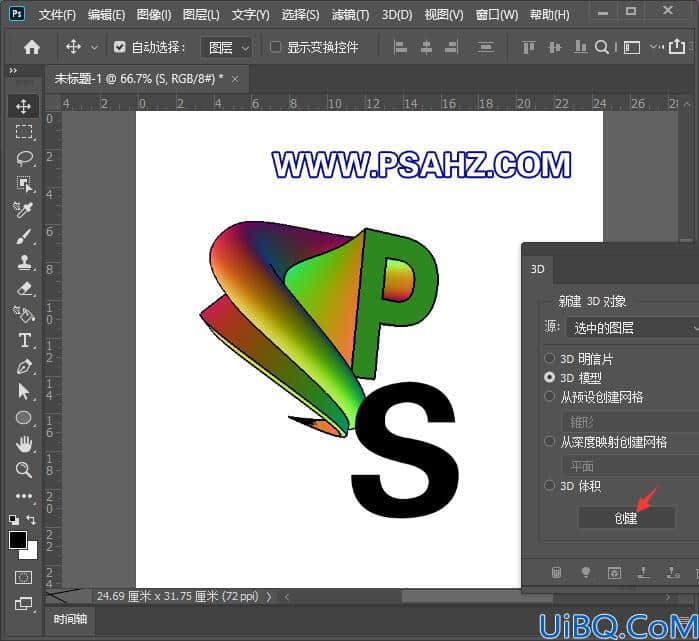This screenshot has width=699, height=641.
Task: Expand the collapsed toolbox double-arrow
Action: point(13,70)
